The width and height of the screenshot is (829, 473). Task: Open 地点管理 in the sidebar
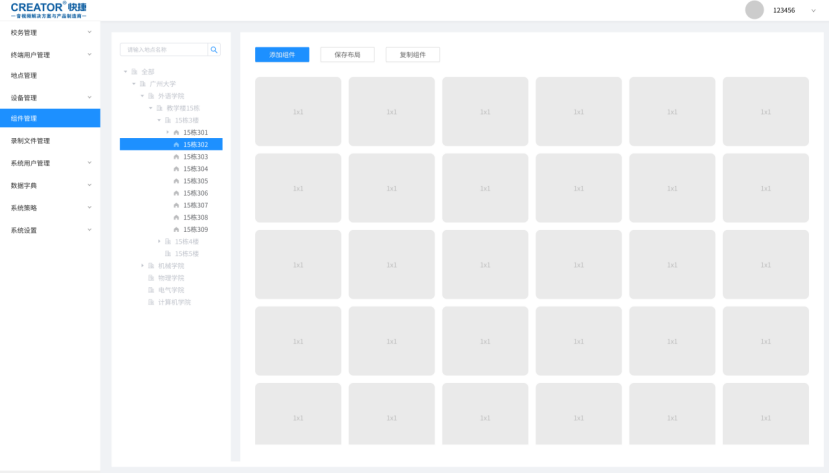(x=24, y=76)
